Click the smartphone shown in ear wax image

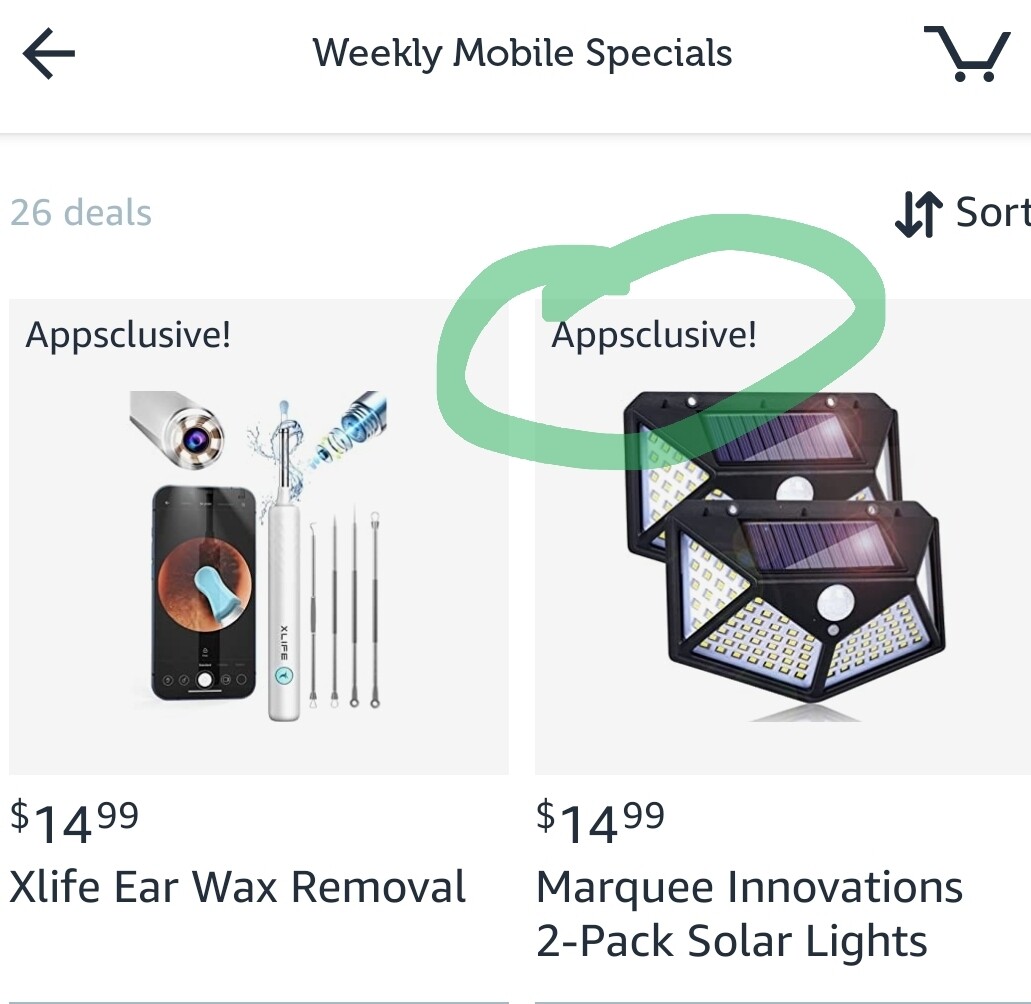tap(204, 594)
